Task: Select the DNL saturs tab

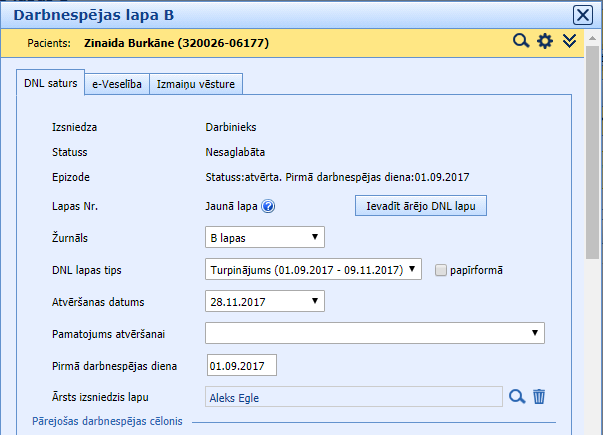Action: (50, 84)
